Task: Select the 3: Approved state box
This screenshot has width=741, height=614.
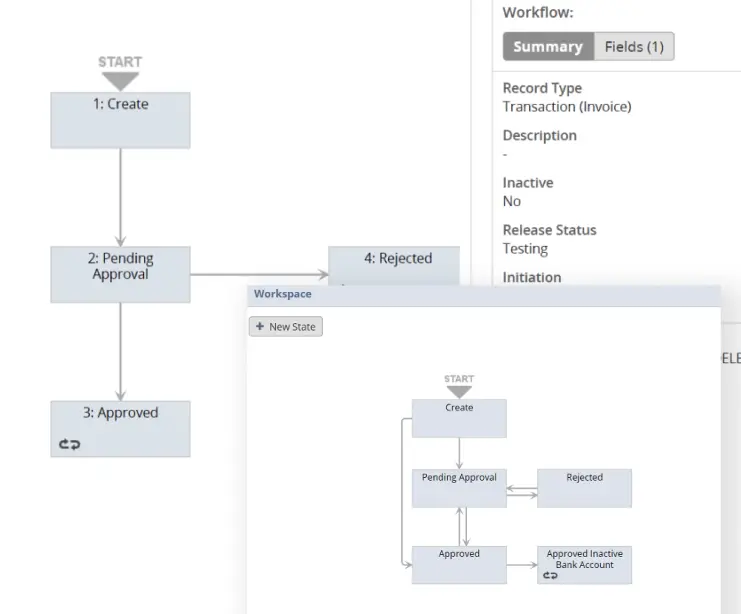Action: click(x=120, y=429)
